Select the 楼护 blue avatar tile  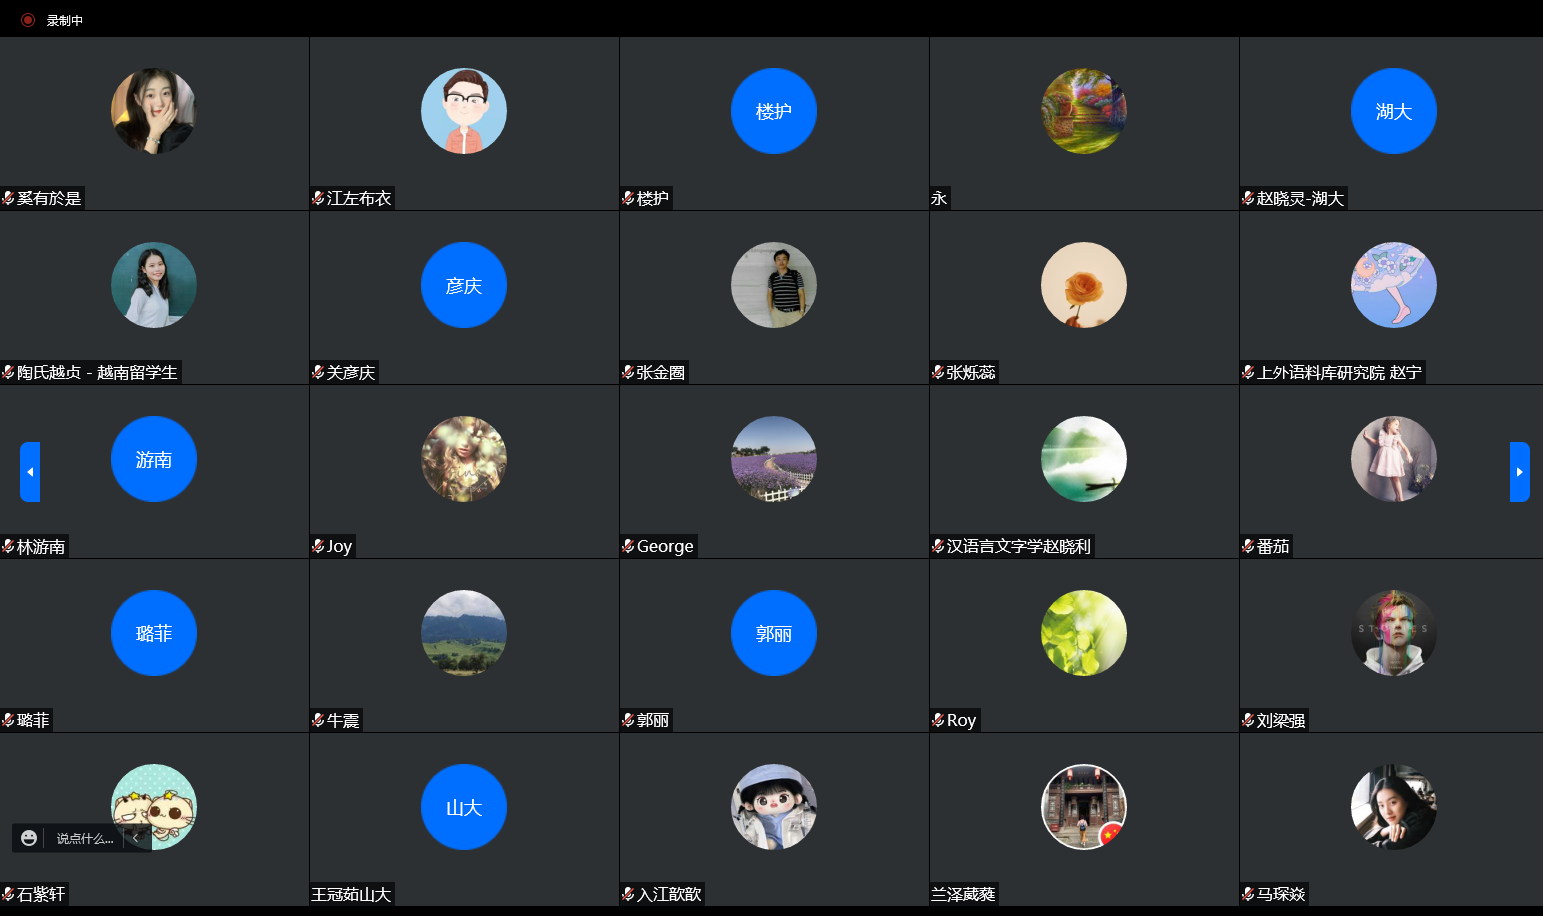773,111
